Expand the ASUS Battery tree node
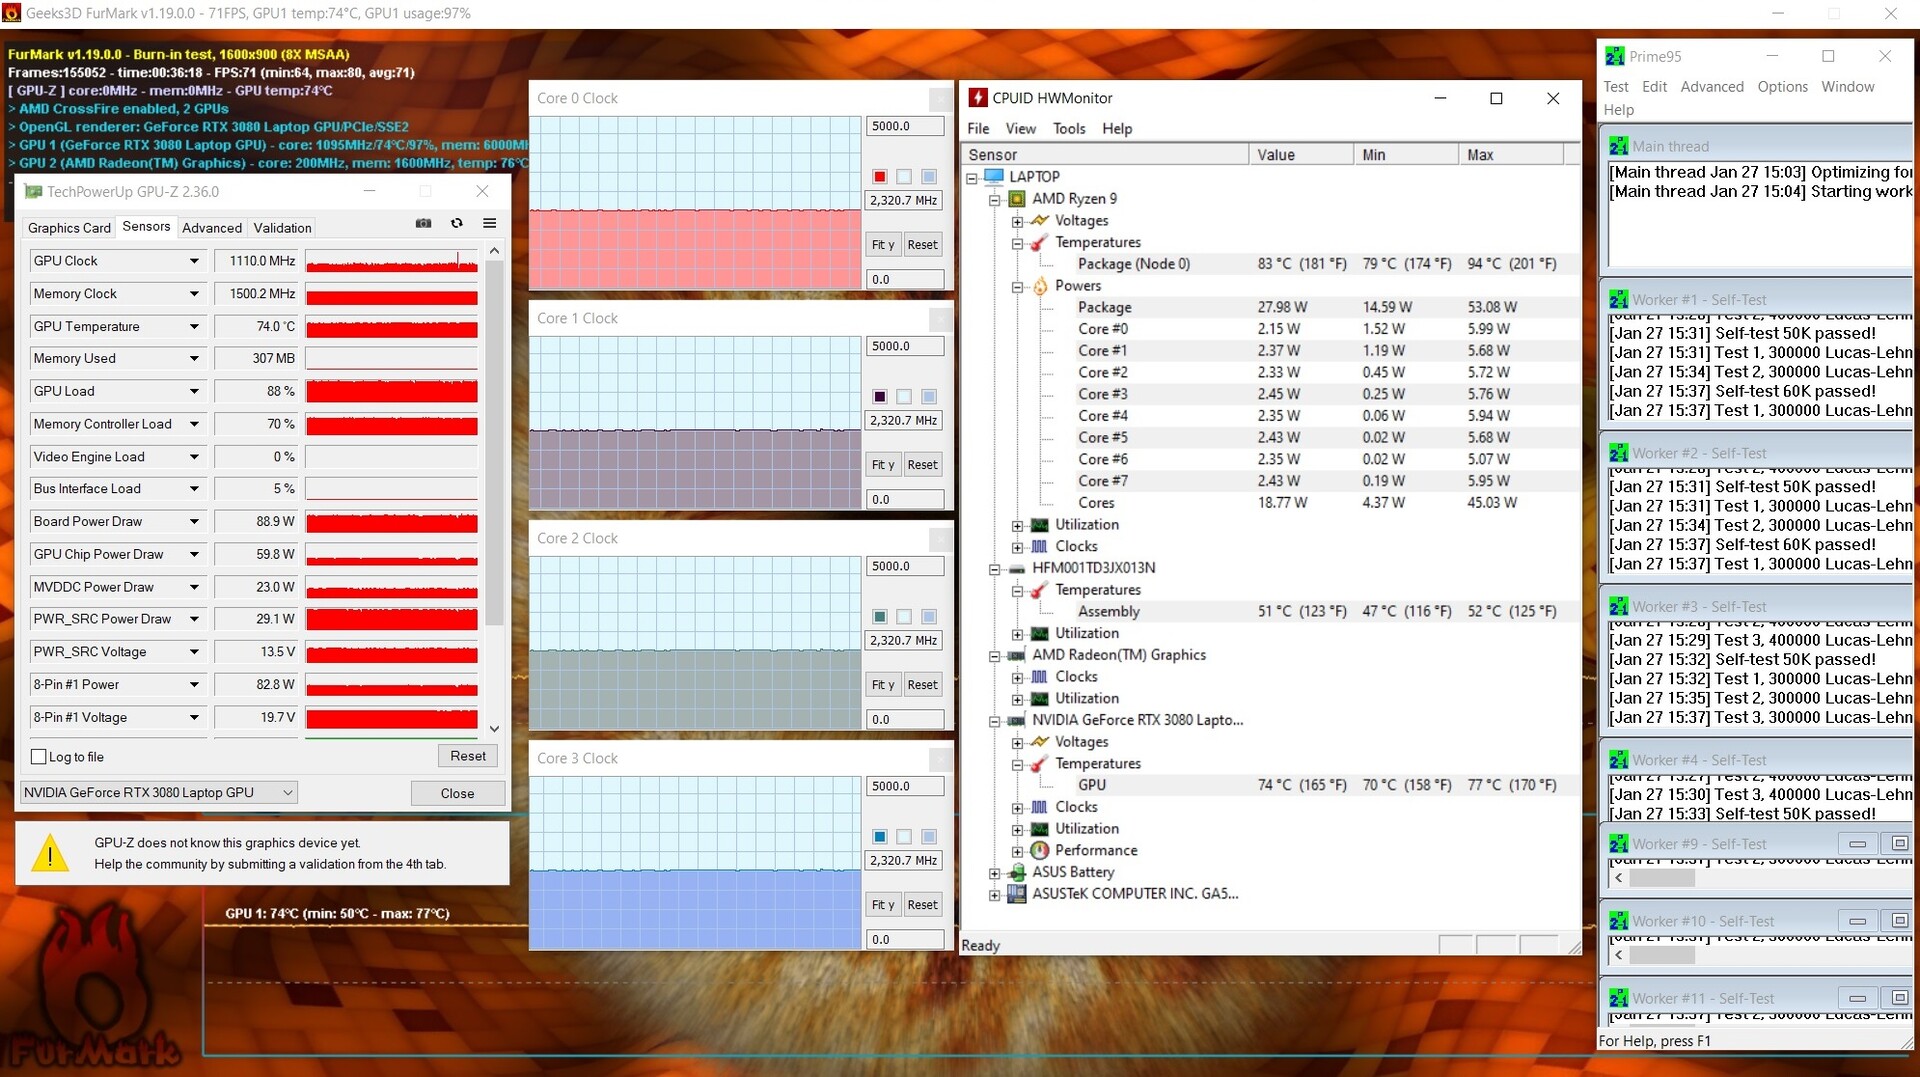 click(x=995, y=873)
